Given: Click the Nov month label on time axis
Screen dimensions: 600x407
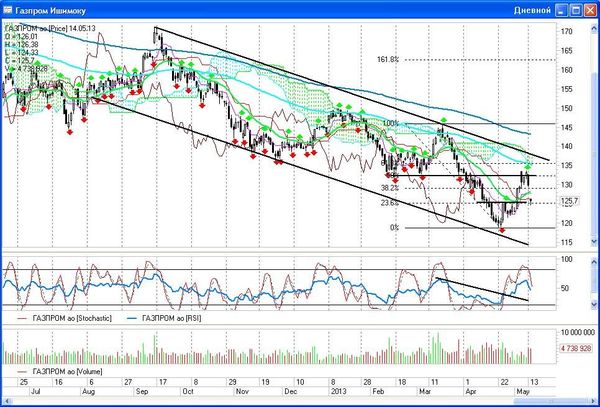Looking at the screenshot, I should (243, 392).
